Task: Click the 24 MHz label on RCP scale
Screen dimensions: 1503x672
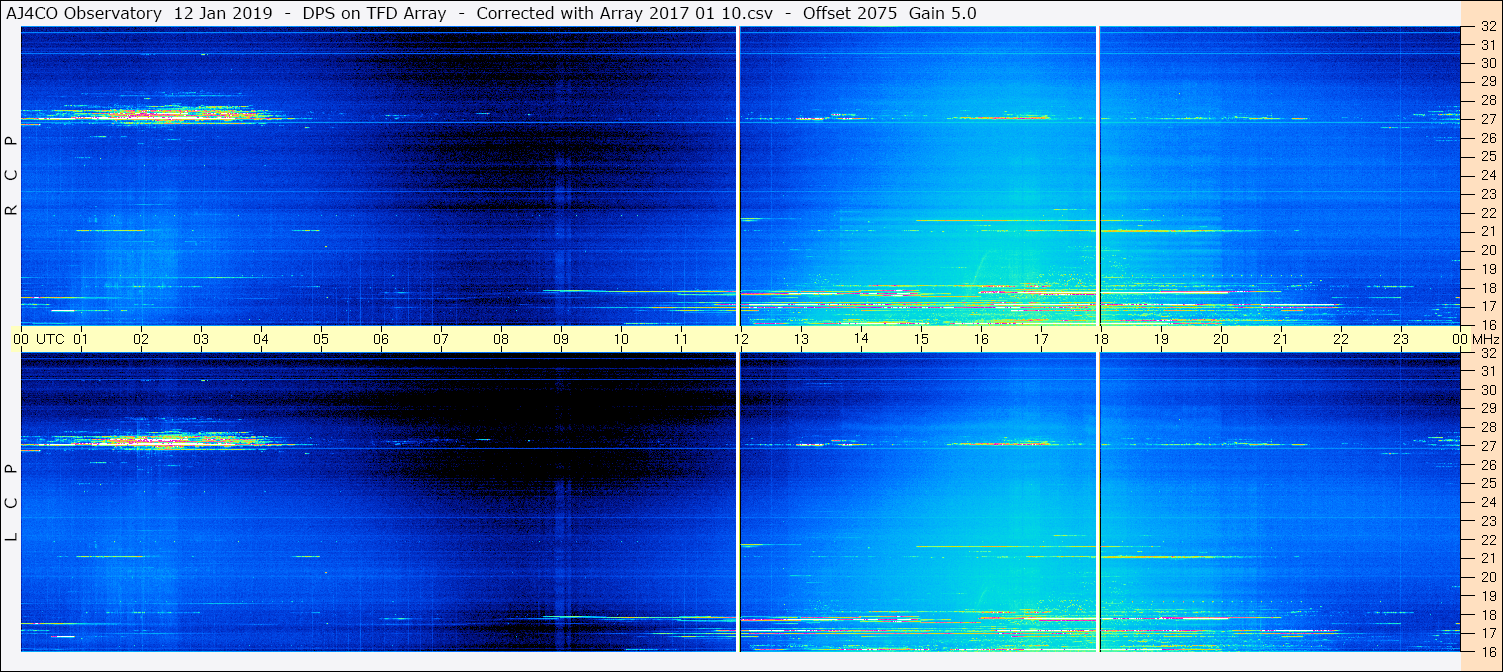Action: click(1487, 175)
